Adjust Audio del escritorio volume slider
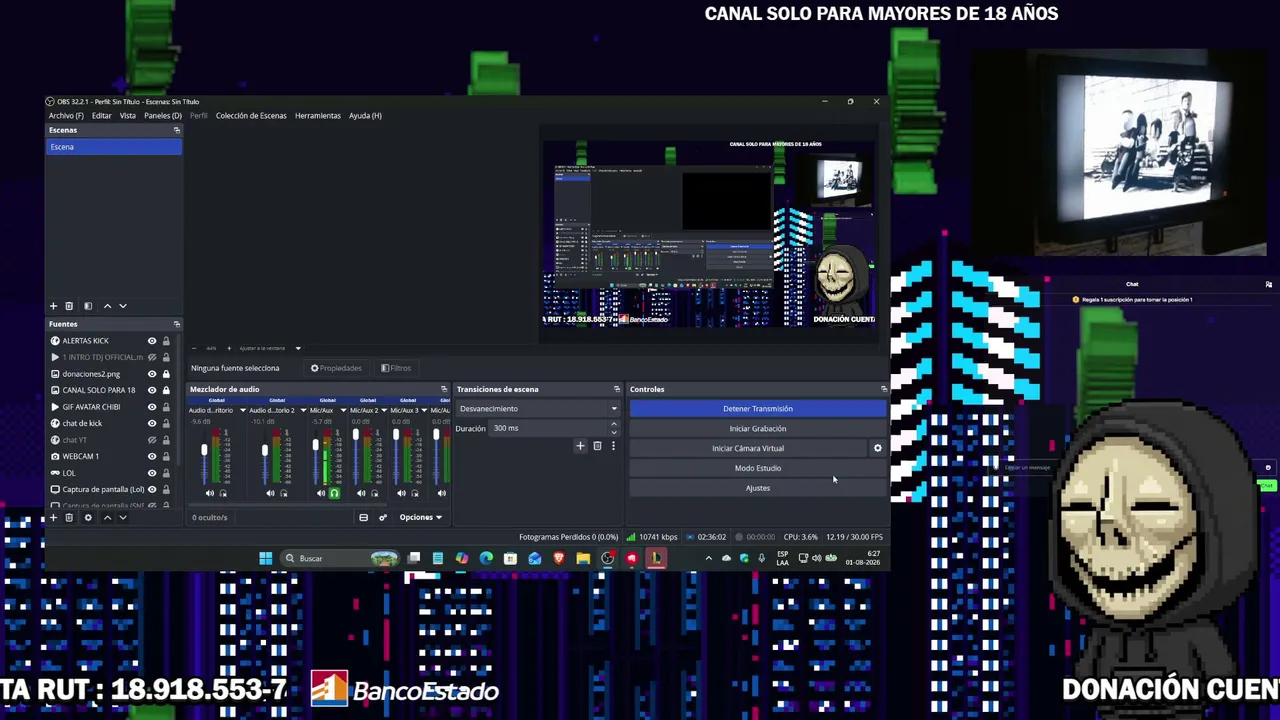Image resolution: width=1280 pixels, height=720 pixels. pyautogui.click(x=204, y=452)
